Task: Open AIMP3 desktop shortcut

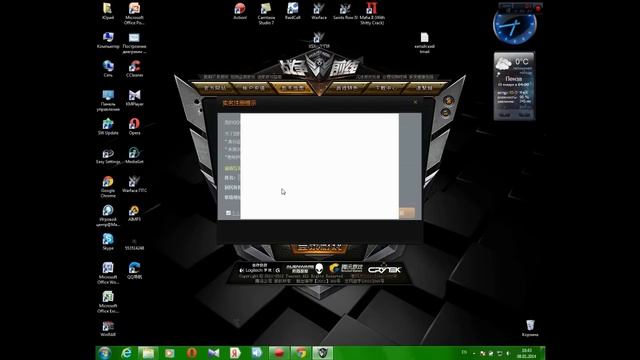Action: tap(134, 213)
